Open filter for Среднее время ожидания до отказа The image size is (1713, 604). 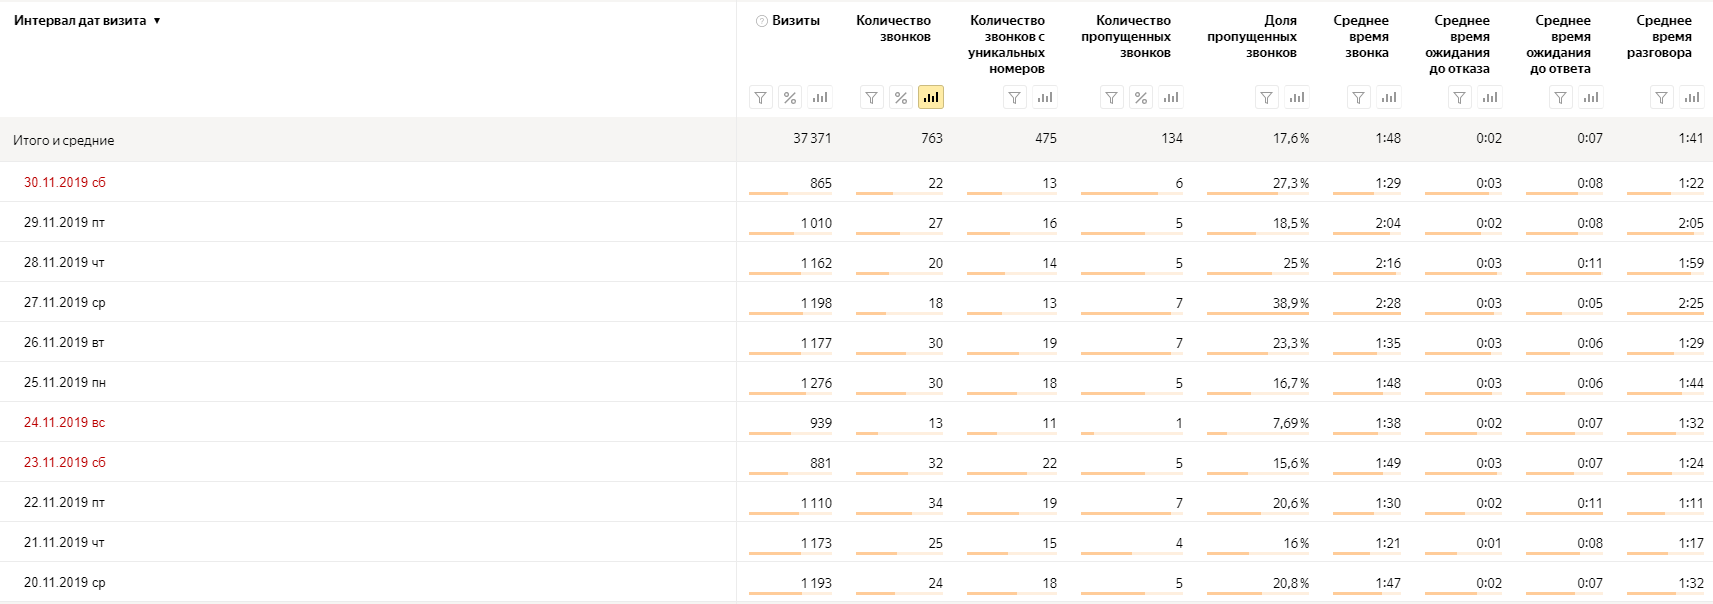point(1460,97)
